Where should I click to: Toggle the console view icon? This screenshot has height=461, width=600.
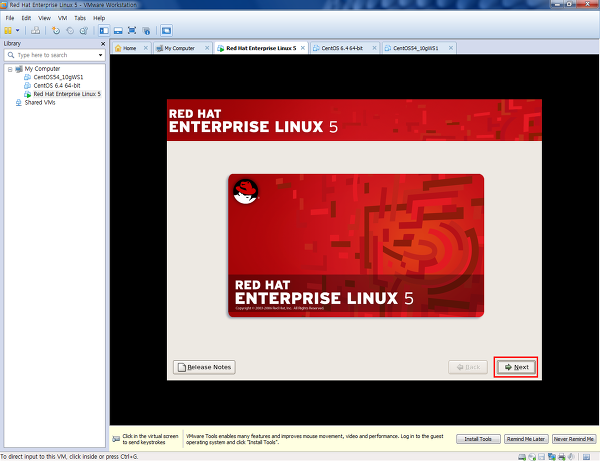(166, 31)
